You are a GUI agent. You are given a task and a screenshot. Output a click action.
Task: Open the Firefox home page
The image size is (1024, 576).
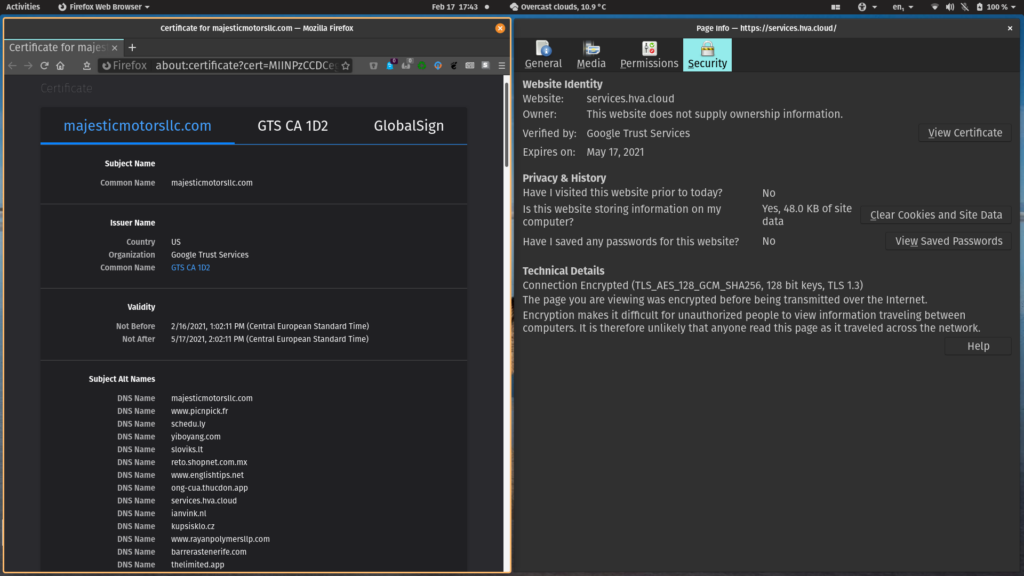pyautogui.click(x=61, y=65)
